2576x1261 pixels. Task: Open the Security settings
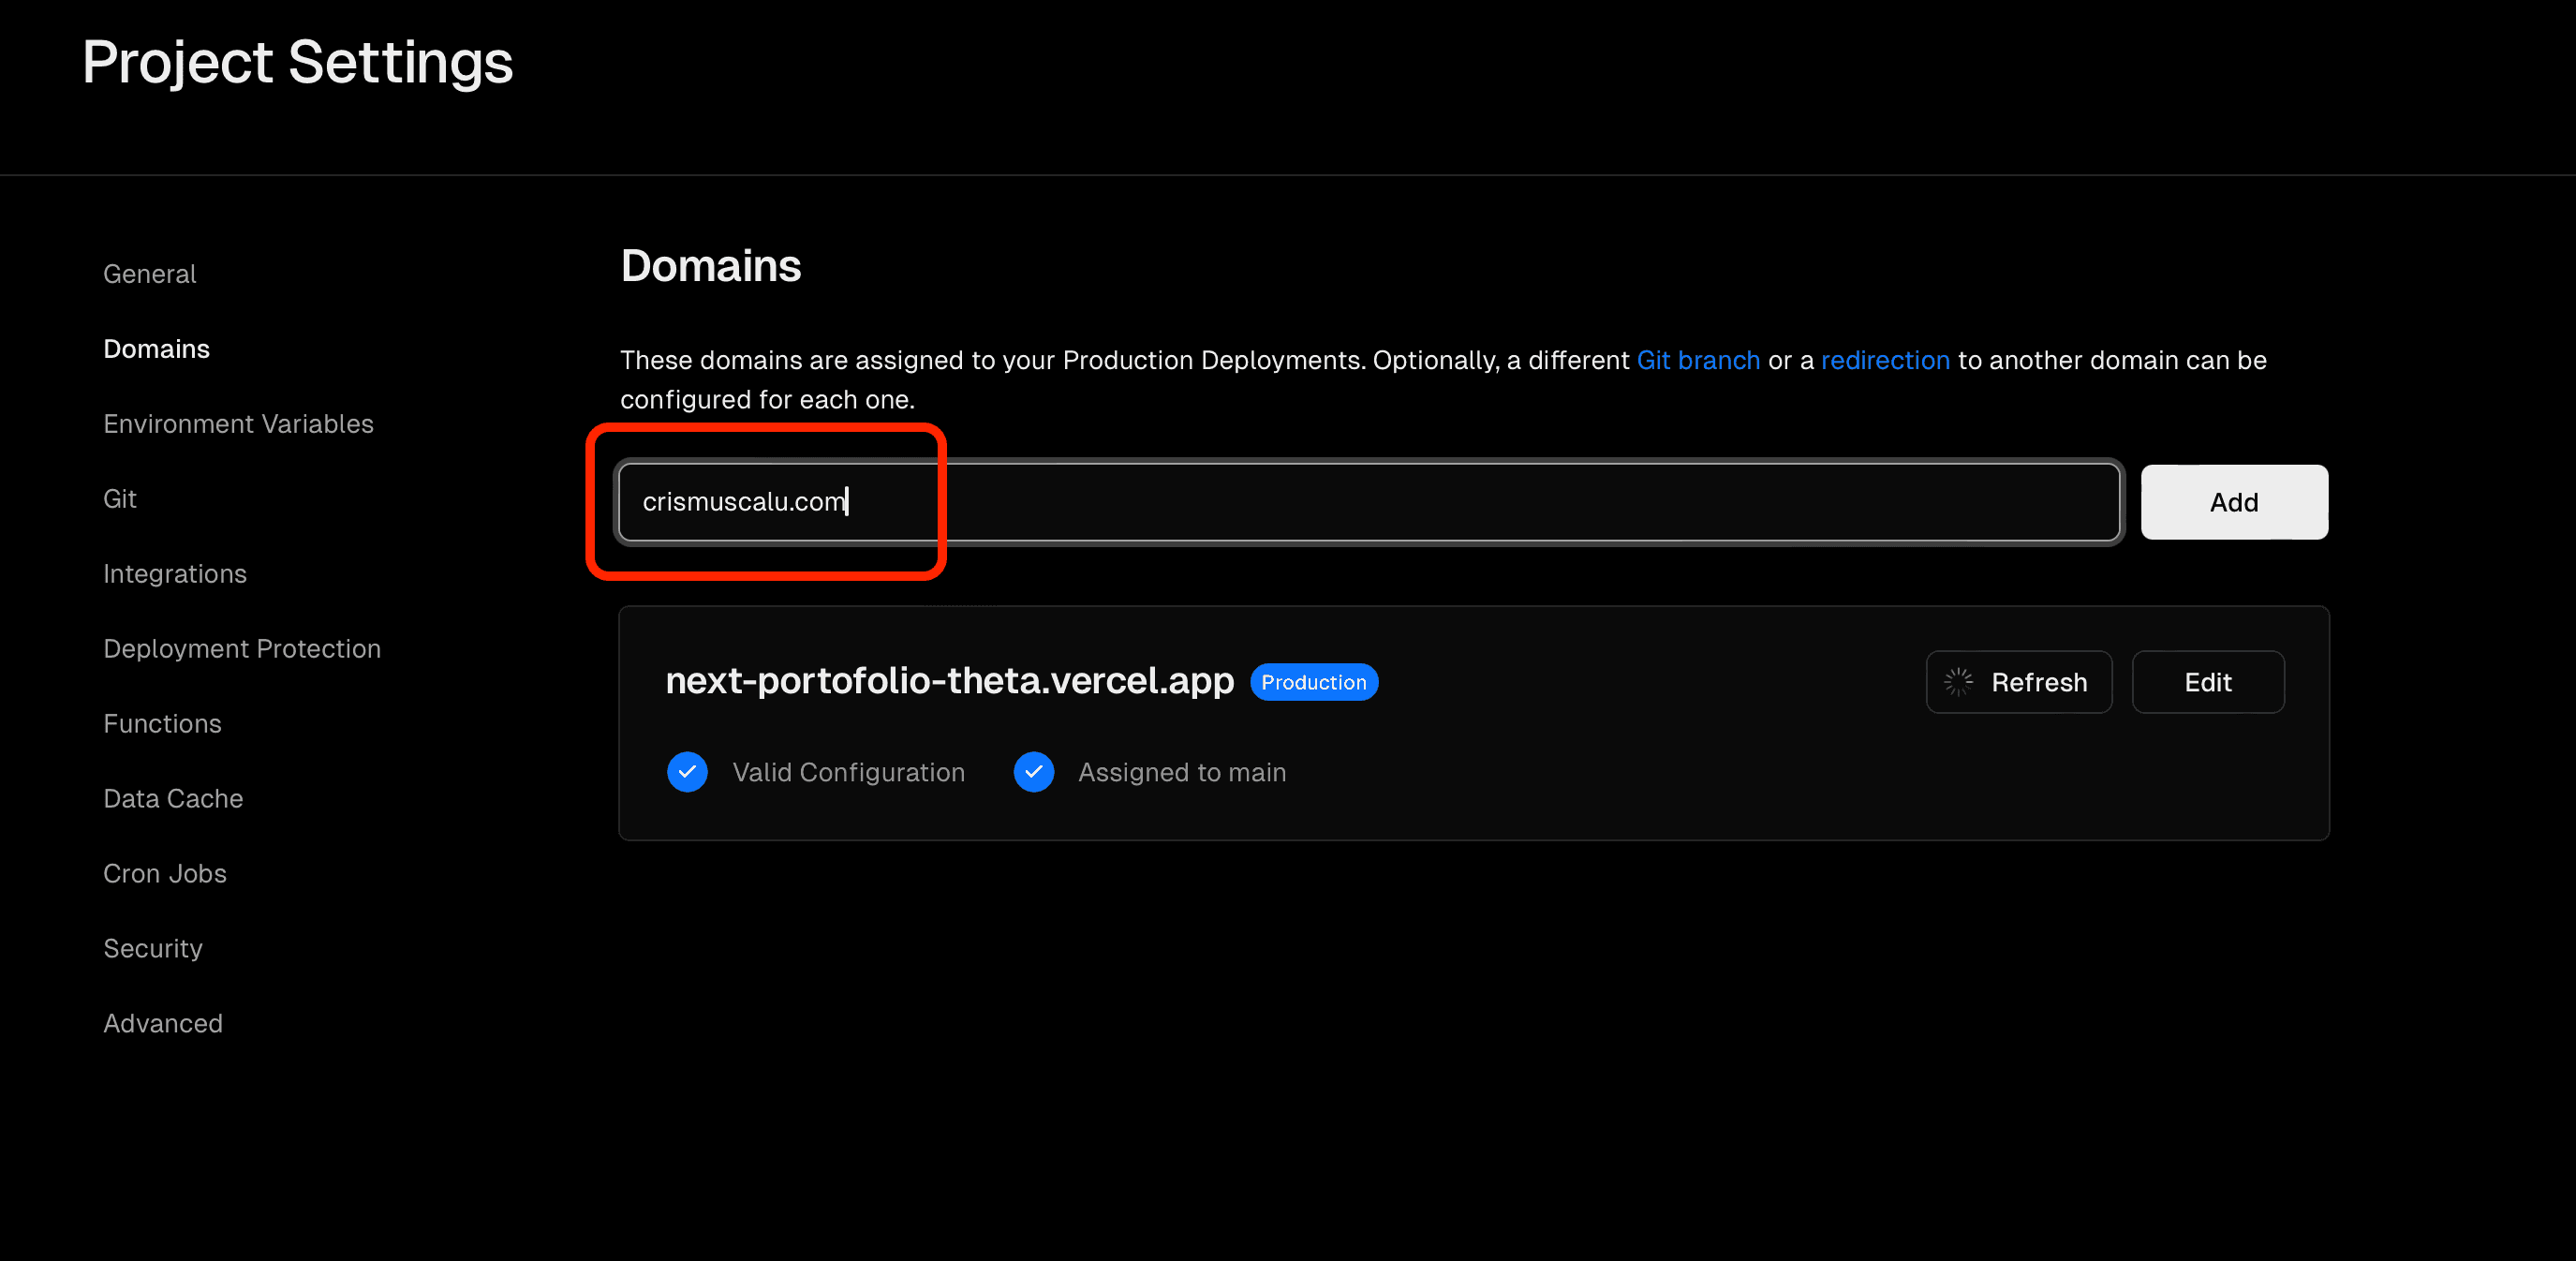[x=152, y=949]
